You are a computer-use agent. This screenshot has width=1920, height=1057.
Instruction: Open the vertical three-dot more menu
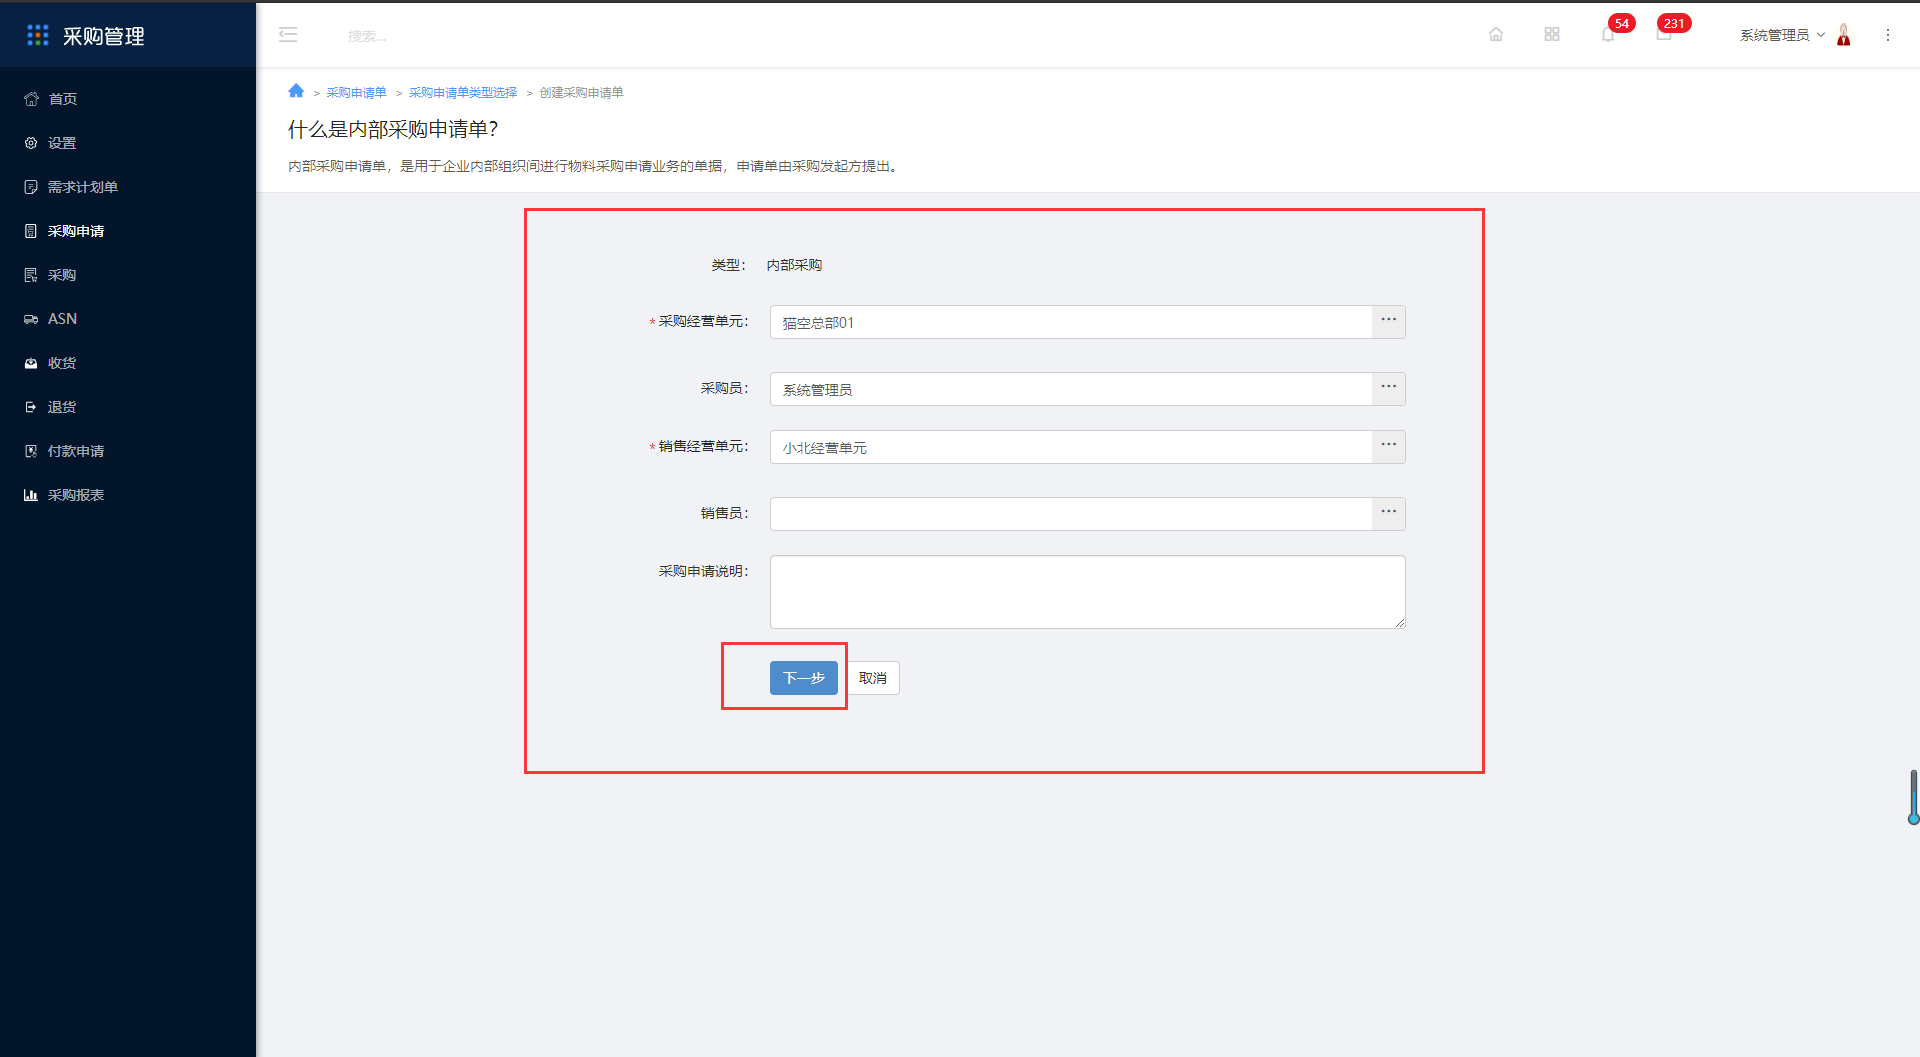(1888, 35)
